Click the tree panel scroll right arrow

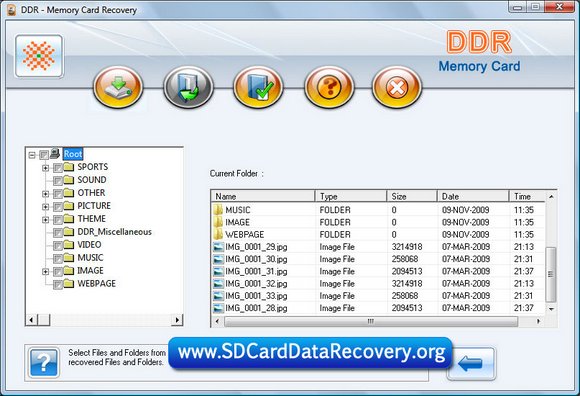coord(177,320)
